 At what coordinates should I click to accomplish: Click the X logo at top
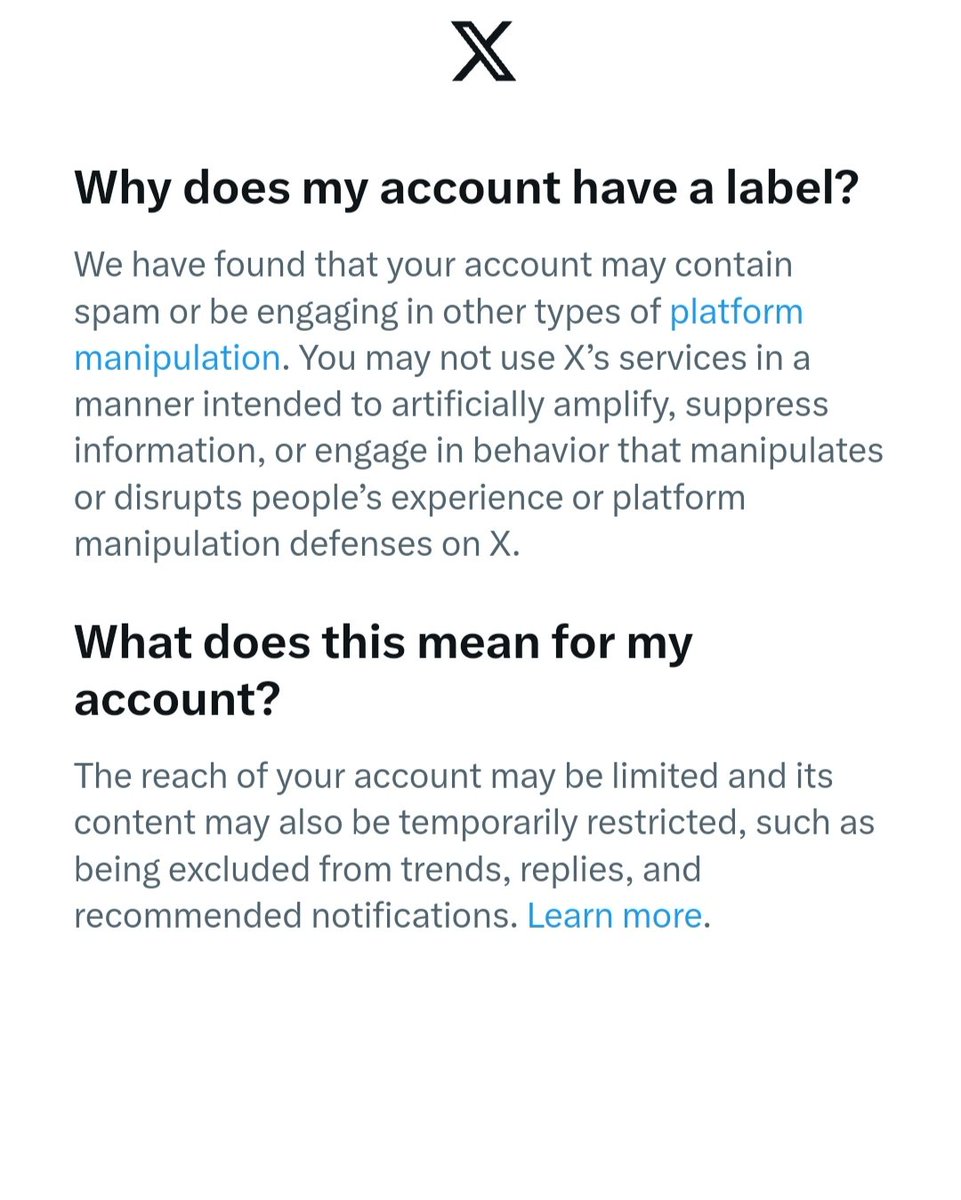483,52
